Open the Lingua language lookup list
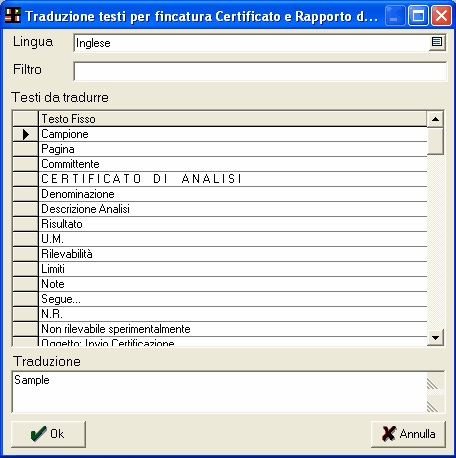Image resolution: width=456 pixels, height=458 pixels. coord(437,42)
